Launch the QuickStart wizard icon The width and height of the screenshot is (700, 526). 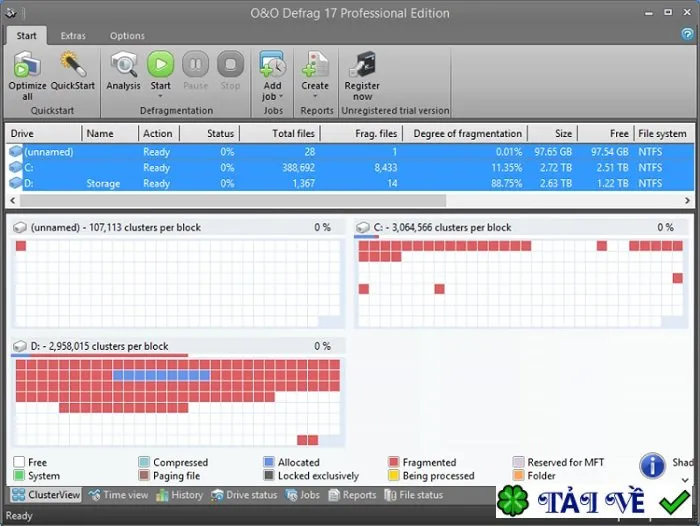[x=73, y=64]
